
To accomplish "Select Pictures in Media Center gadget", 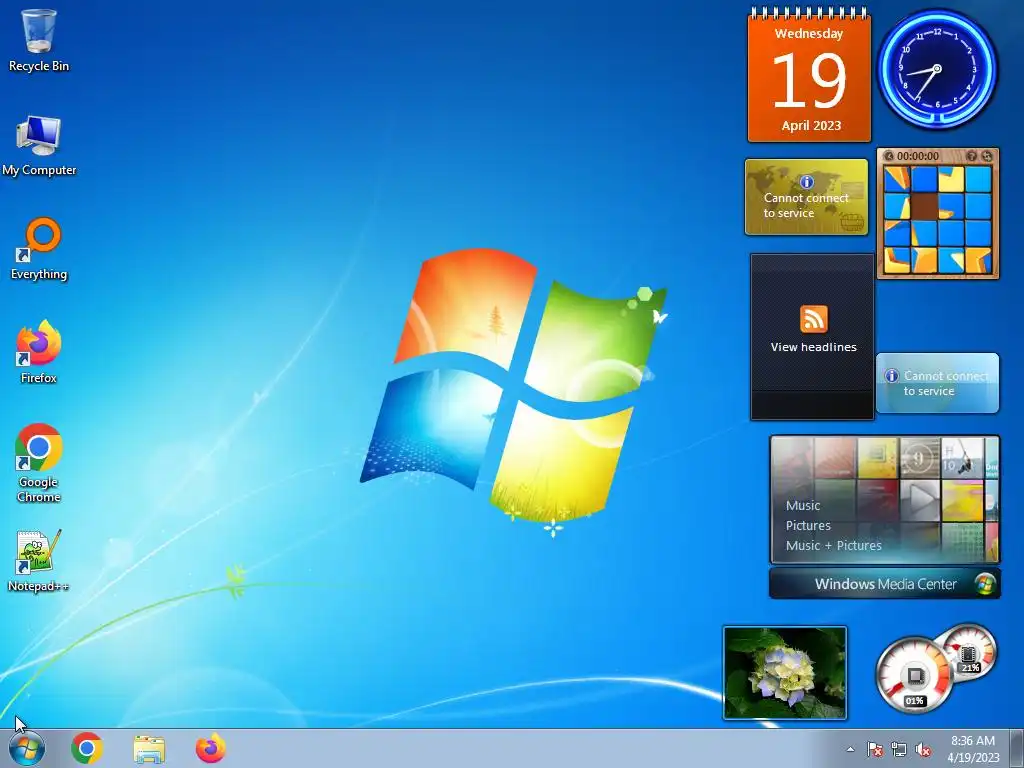I will click(x=808, y=526).
